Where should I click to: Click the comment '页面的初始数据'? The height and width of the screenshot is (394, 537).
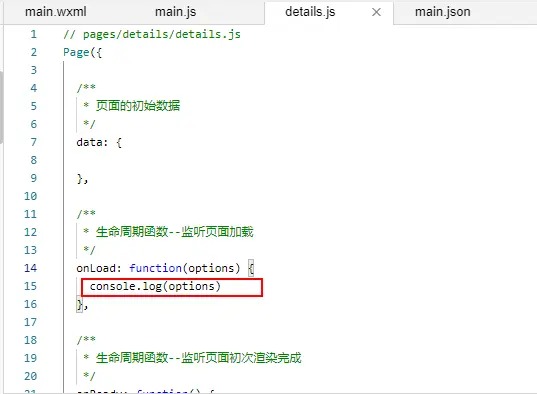pos(138,106)
